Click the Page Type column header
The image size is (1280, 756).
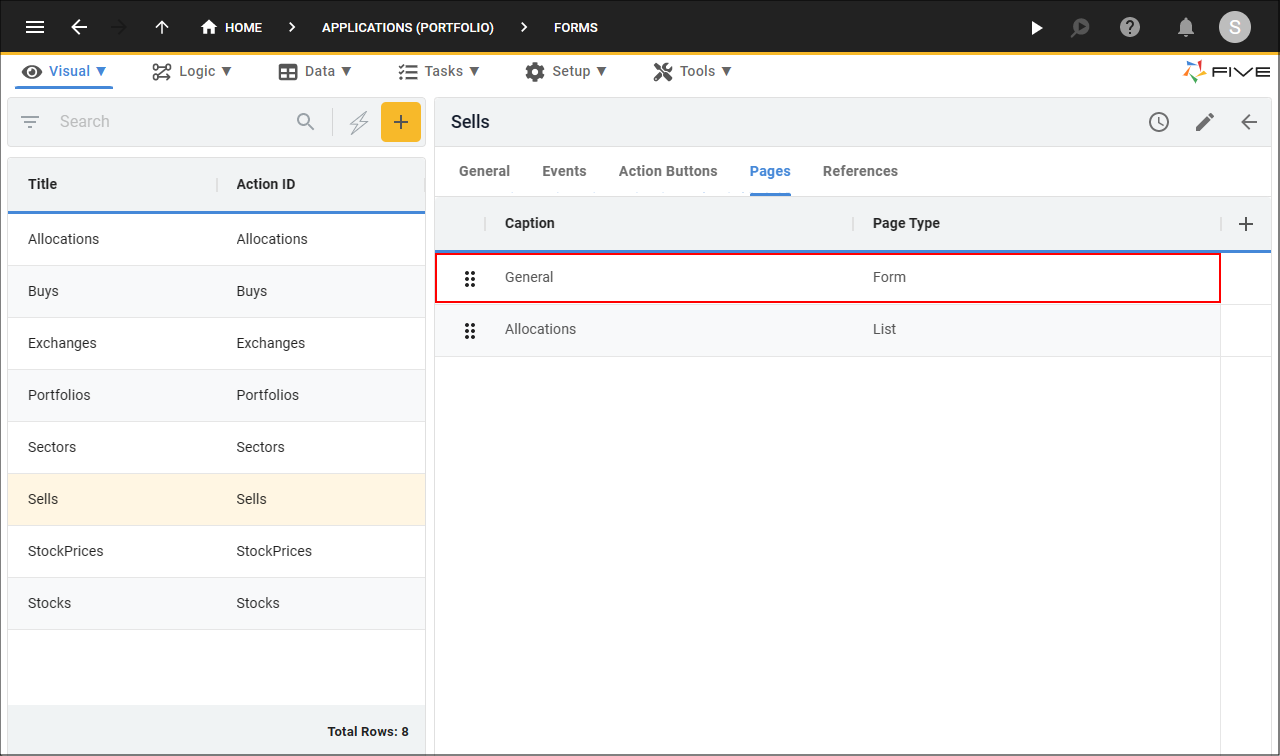(906, 223)
